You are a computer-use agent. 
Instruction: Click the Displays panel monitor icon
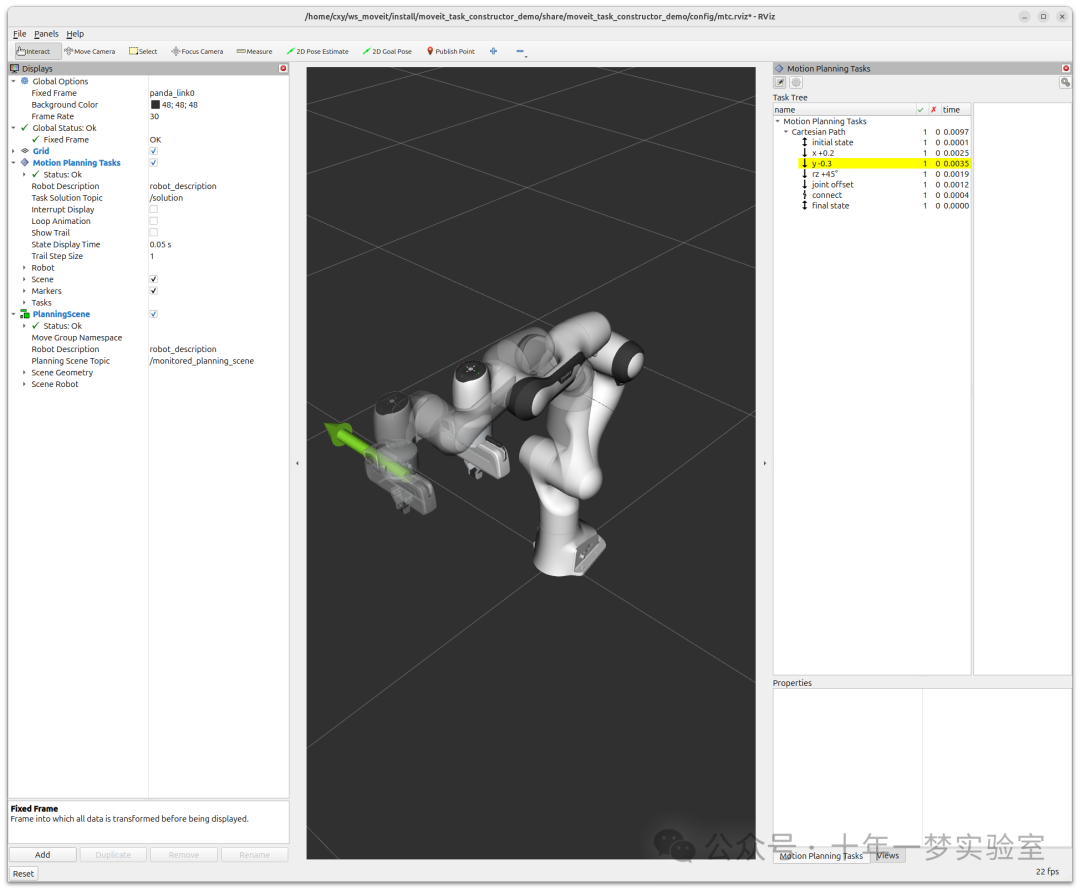click(14, 68)
